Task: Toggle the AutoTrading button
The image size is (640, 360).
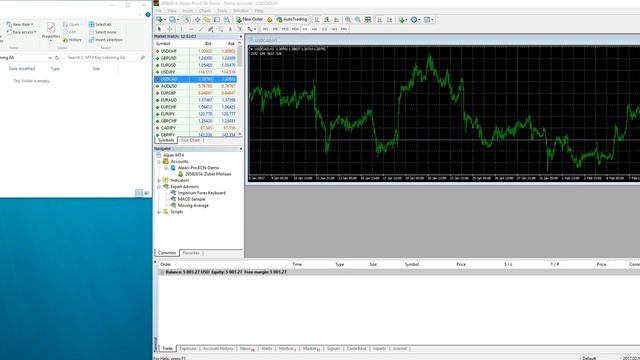Action: click(291, 19)
